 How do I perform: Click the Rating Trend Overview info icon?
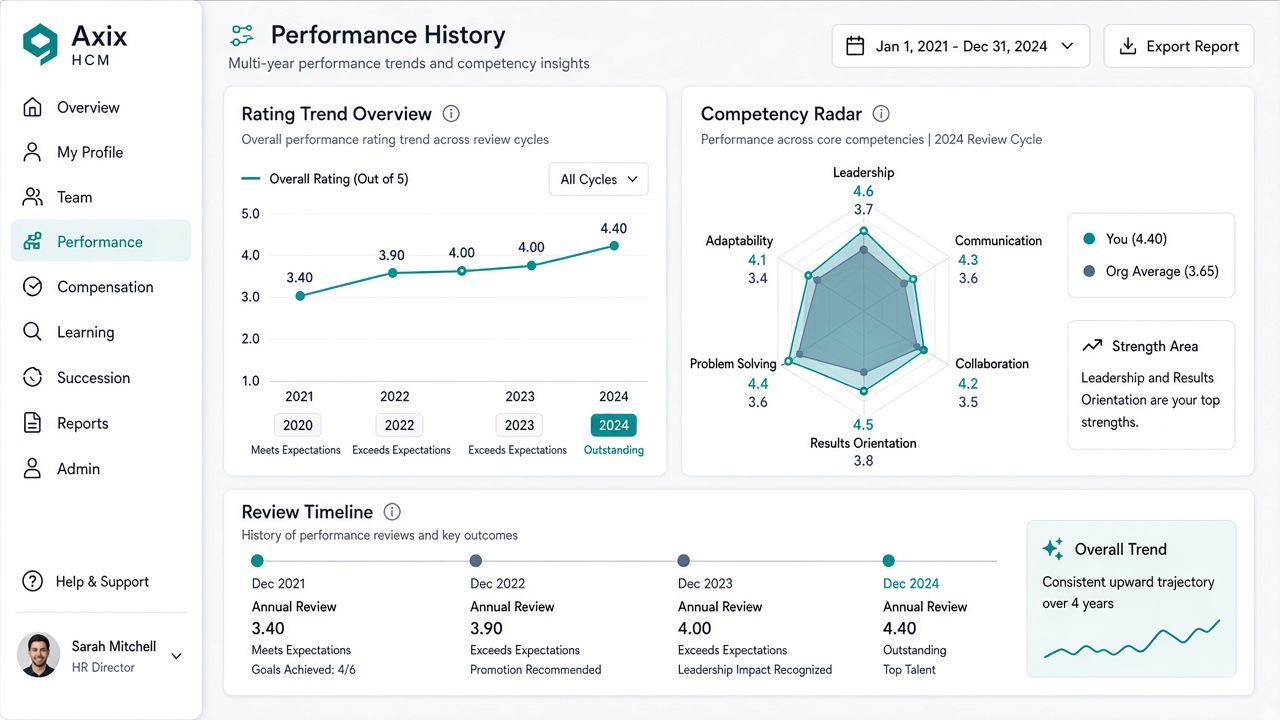click(451, 114)
